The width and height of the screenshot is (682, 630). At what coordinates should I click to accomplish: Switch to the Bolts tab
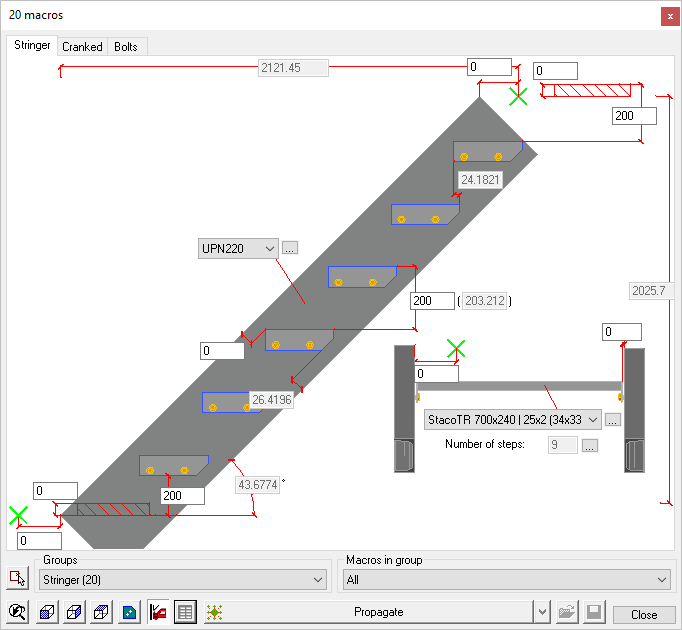pos(126,47)
